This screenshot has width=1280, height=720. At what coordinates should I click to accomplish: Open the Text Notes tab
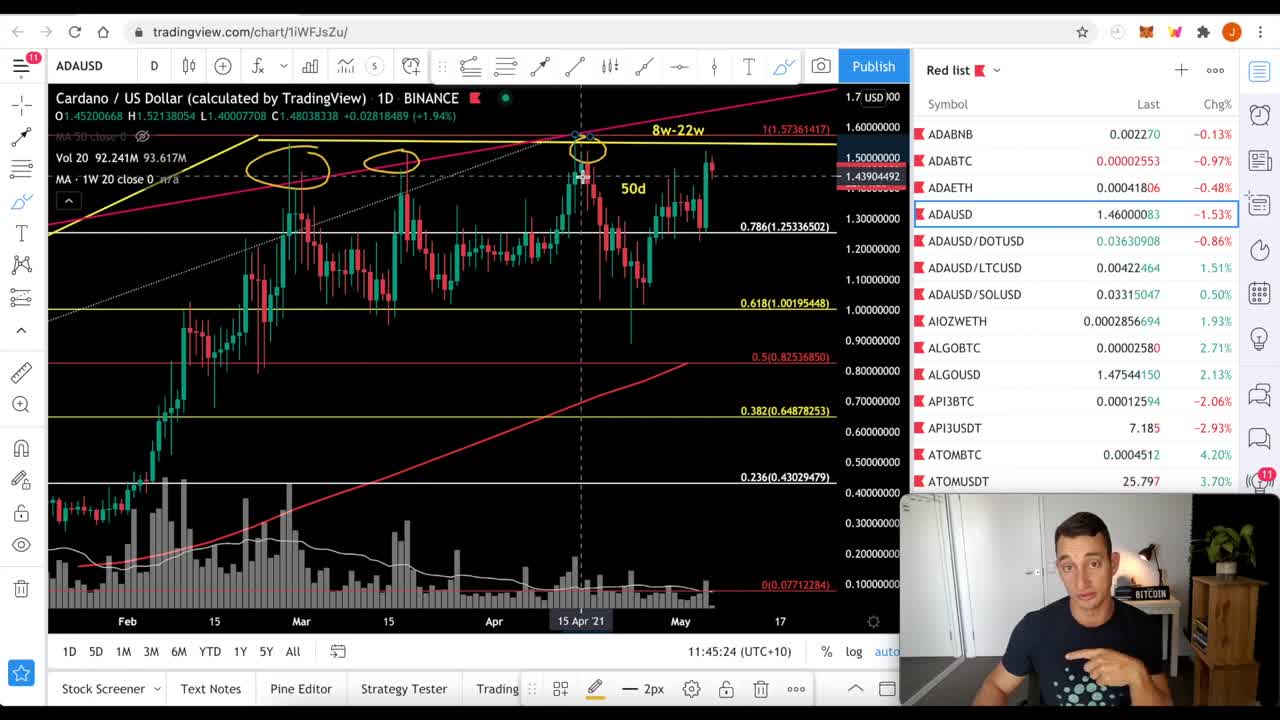211,689
